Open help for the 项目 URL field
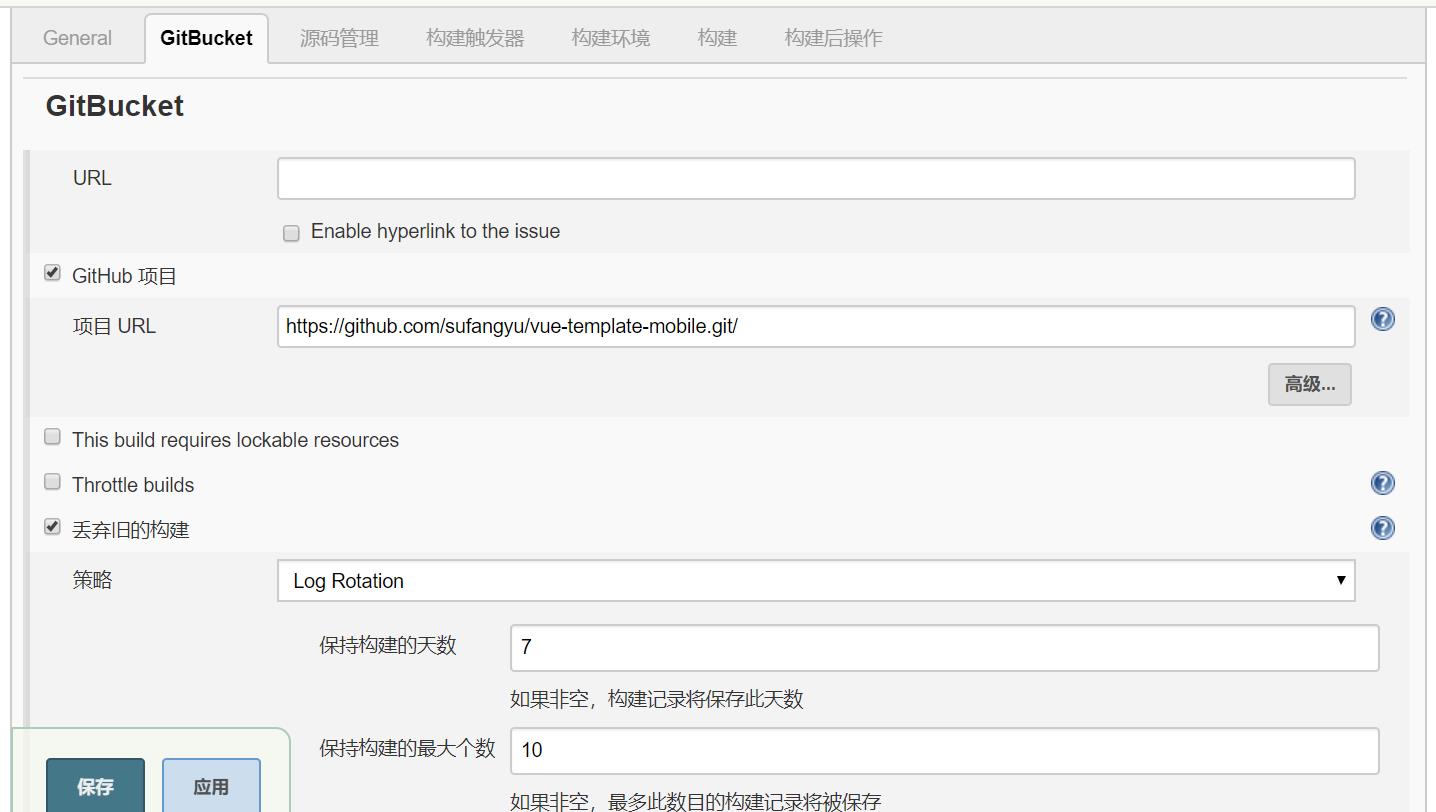 pos(1382,319)
